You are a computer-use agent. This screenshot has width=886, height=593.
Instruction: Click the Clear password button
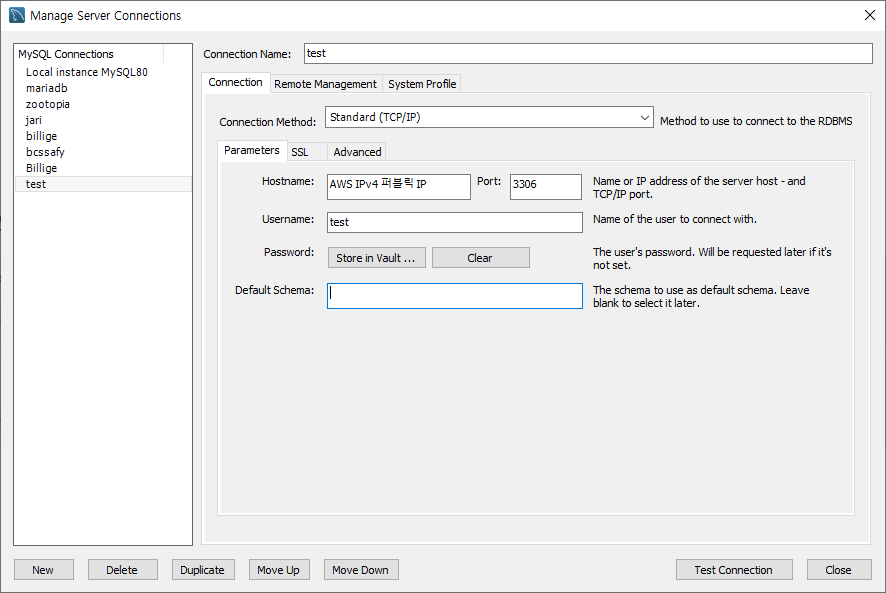pyautogui.click(x=480, y=258)
